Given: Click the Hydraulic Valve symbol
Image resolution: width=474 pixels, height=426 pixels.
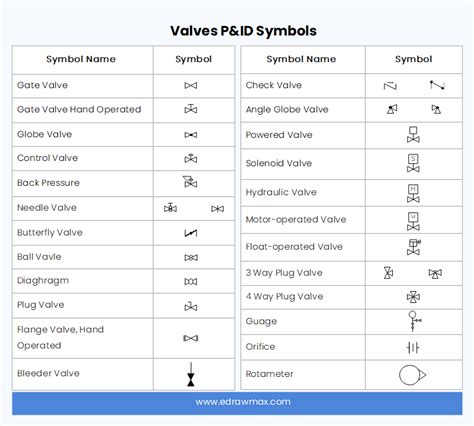Looking at the screenshot, I should click(x=413, y=193).
